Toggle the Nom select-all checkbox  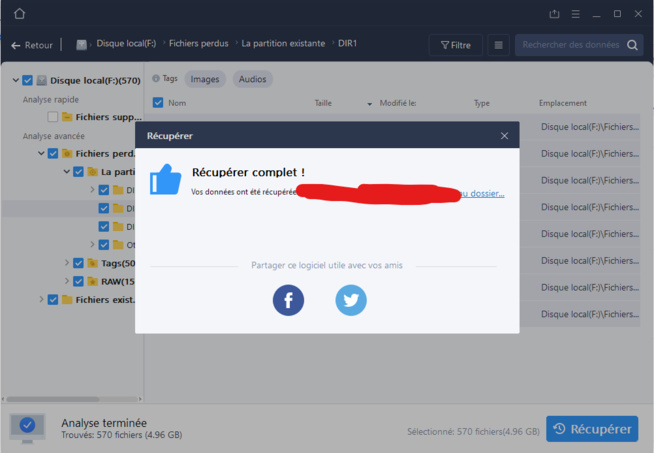point(158,103)
